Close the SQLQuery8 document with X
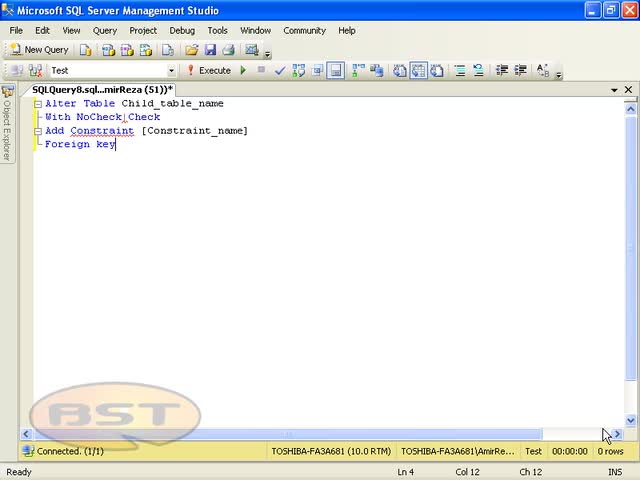Screen dimensions: 640x480 click(x=629, y=89)
